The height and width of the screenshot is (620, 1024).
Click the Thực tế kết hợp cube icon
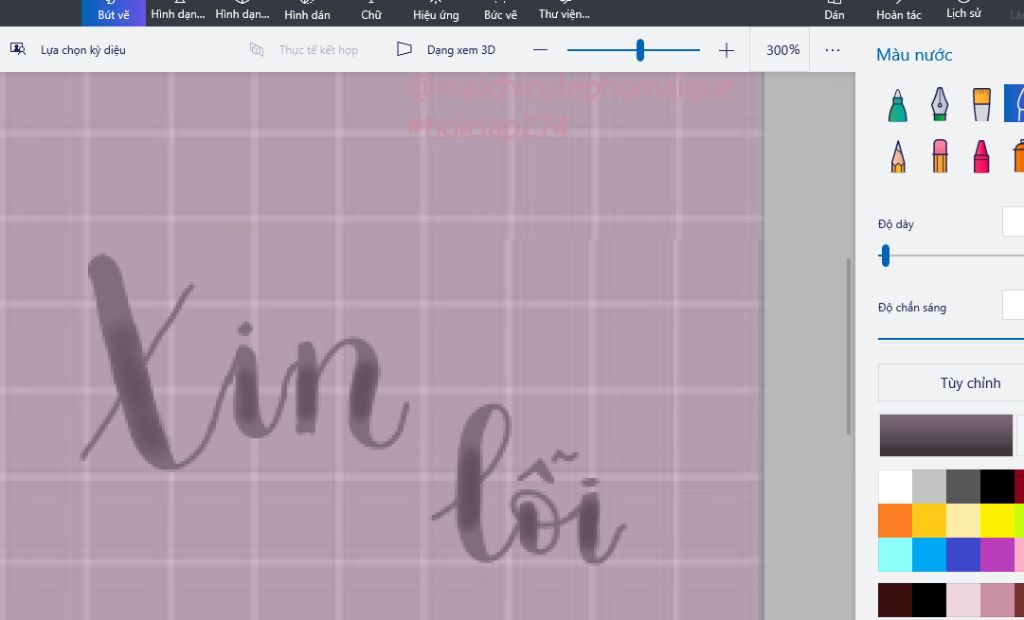tap(257, 49)
